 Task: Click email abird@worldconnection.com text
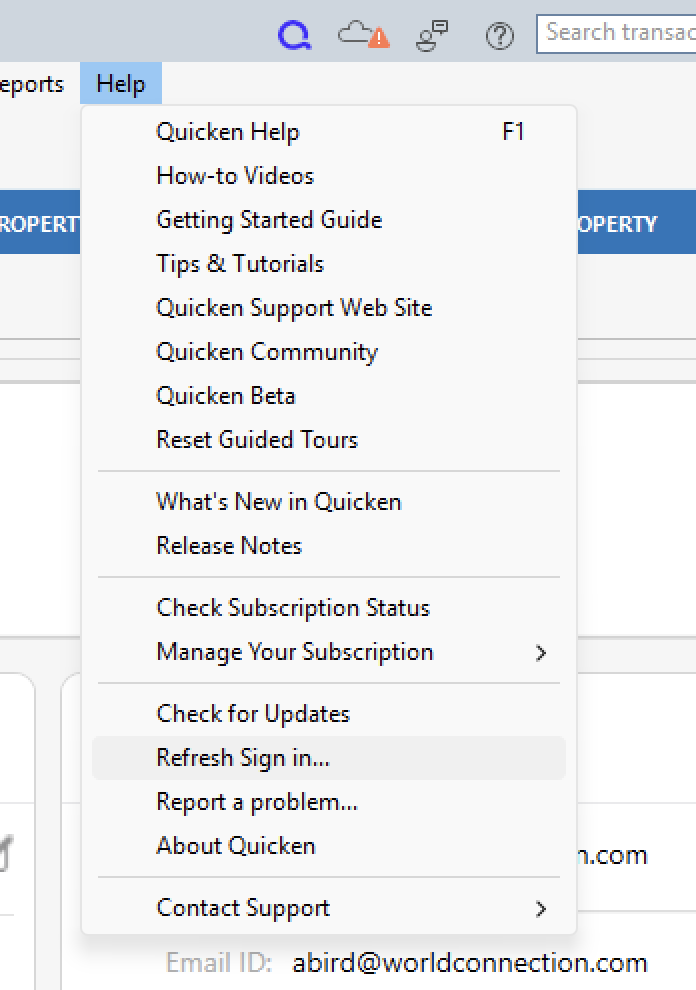coord(470,963)
